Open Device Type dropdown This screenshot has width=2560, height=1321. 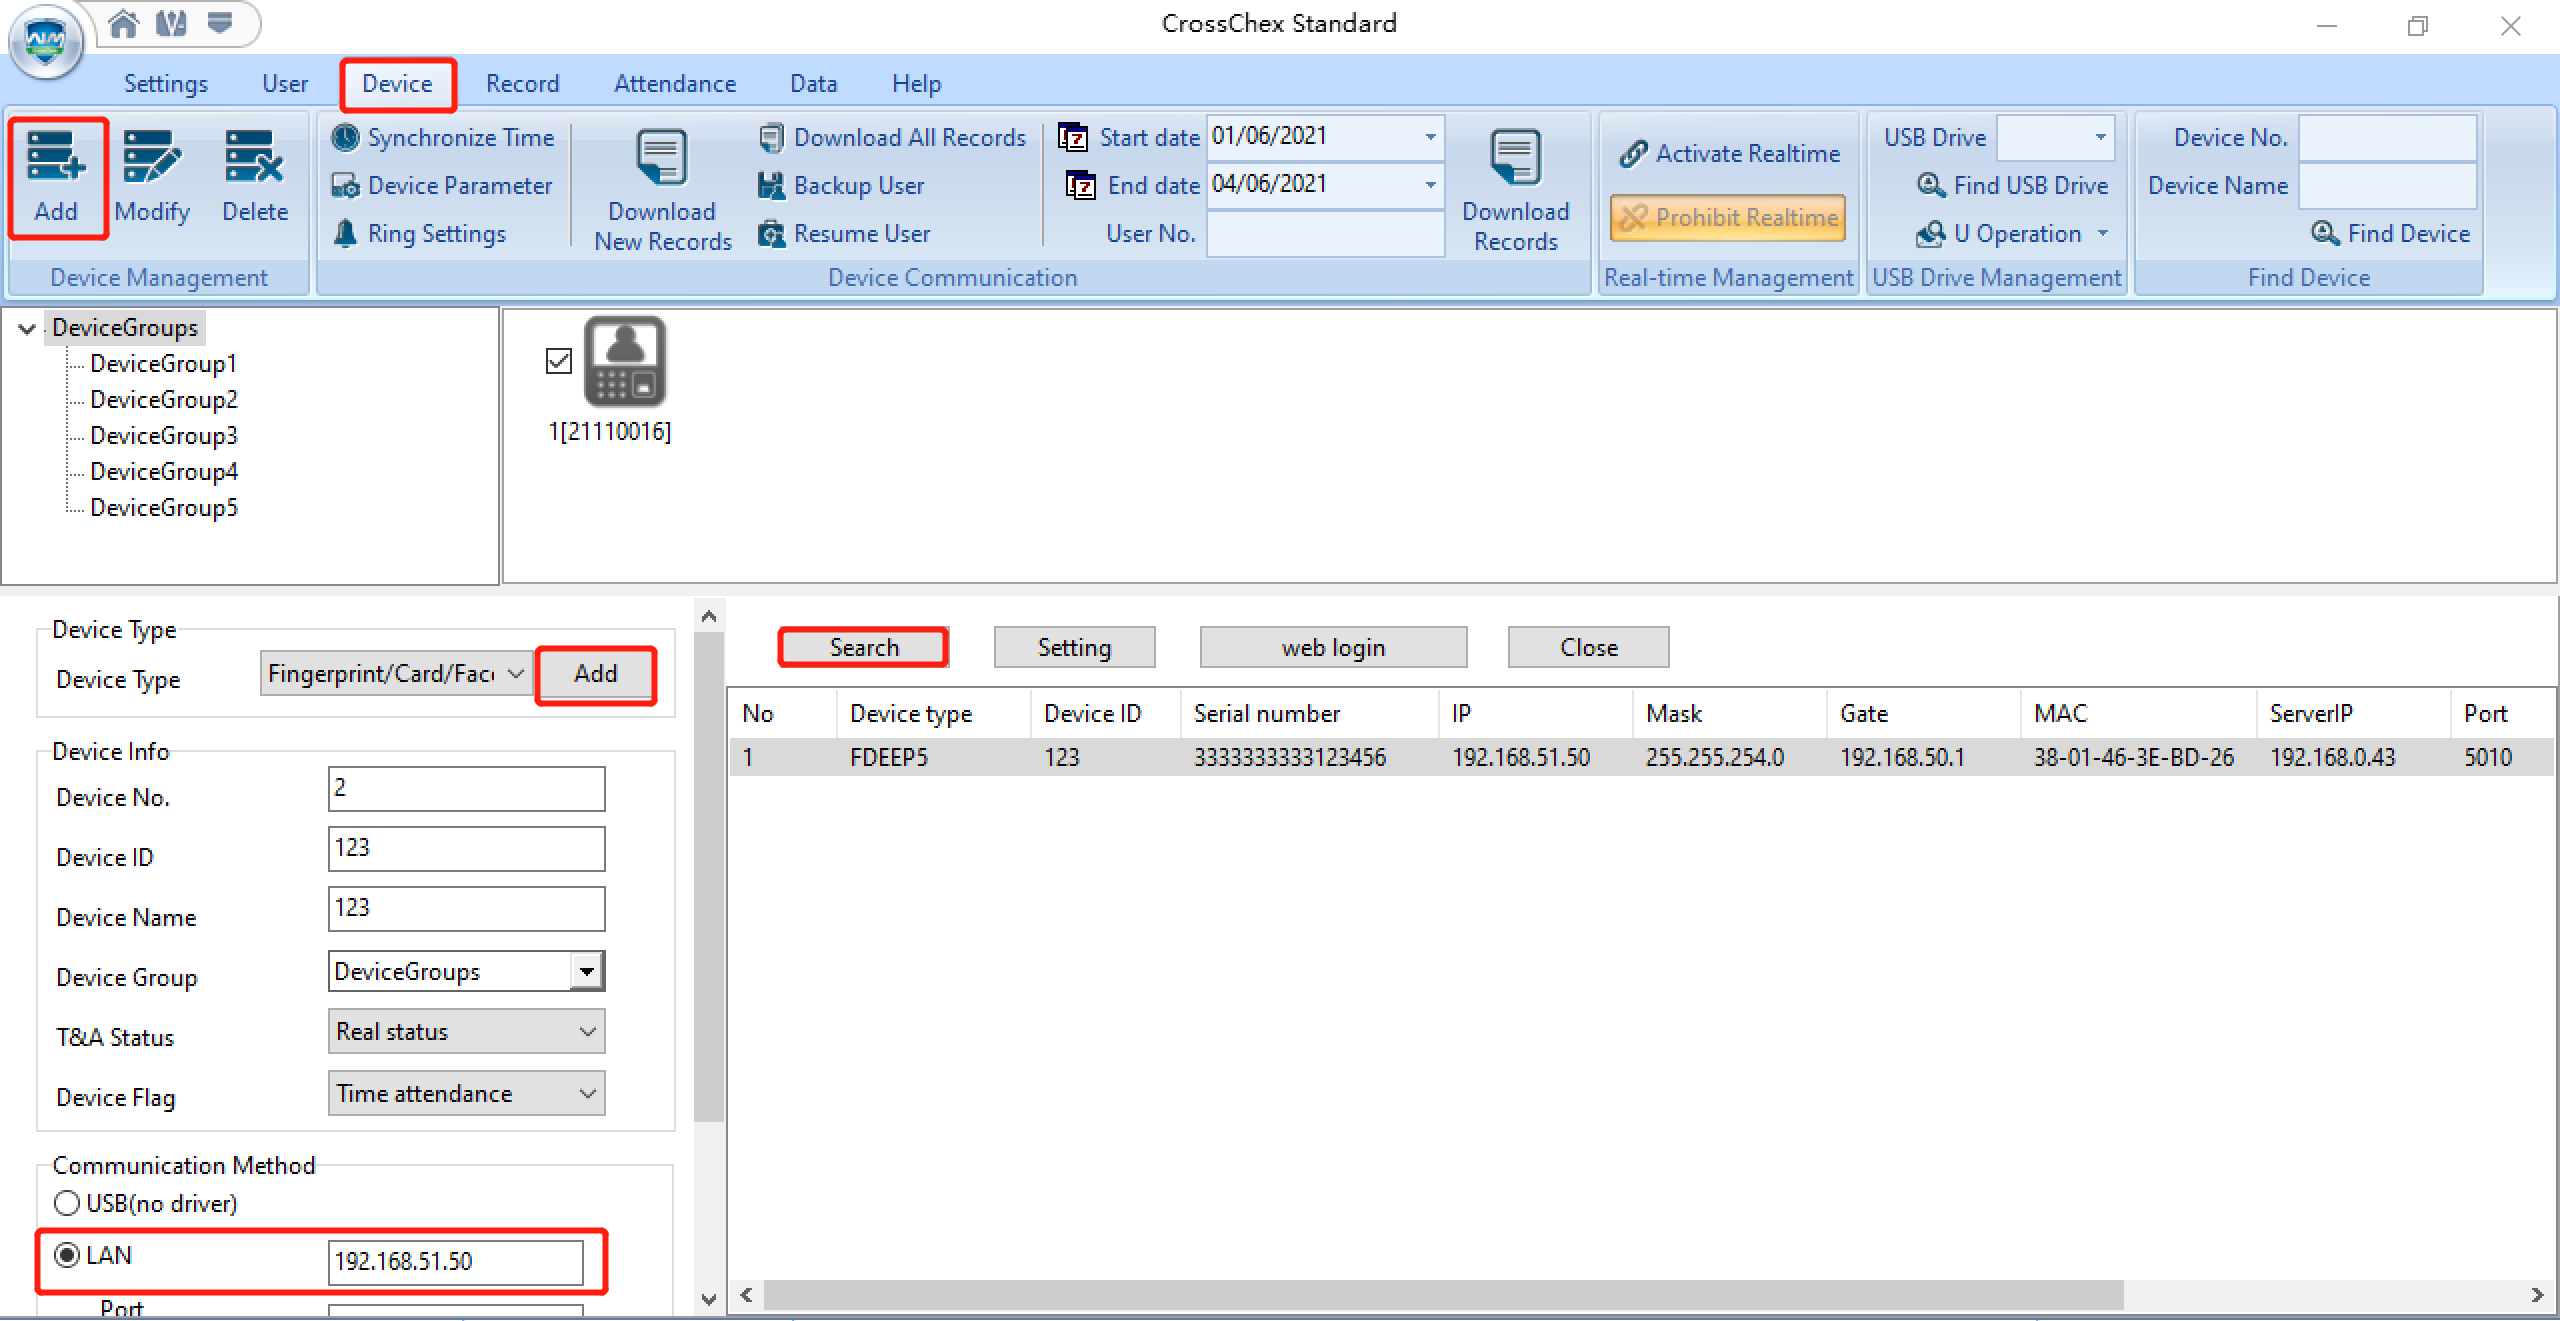tap(396, 673)
